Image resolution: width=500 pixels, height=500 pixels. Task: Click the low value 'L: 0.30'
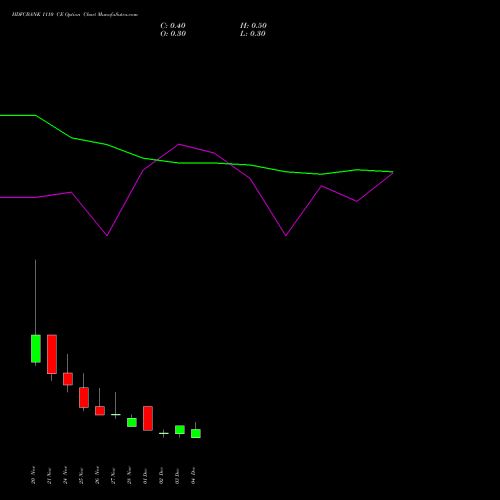tap(253, 34)
